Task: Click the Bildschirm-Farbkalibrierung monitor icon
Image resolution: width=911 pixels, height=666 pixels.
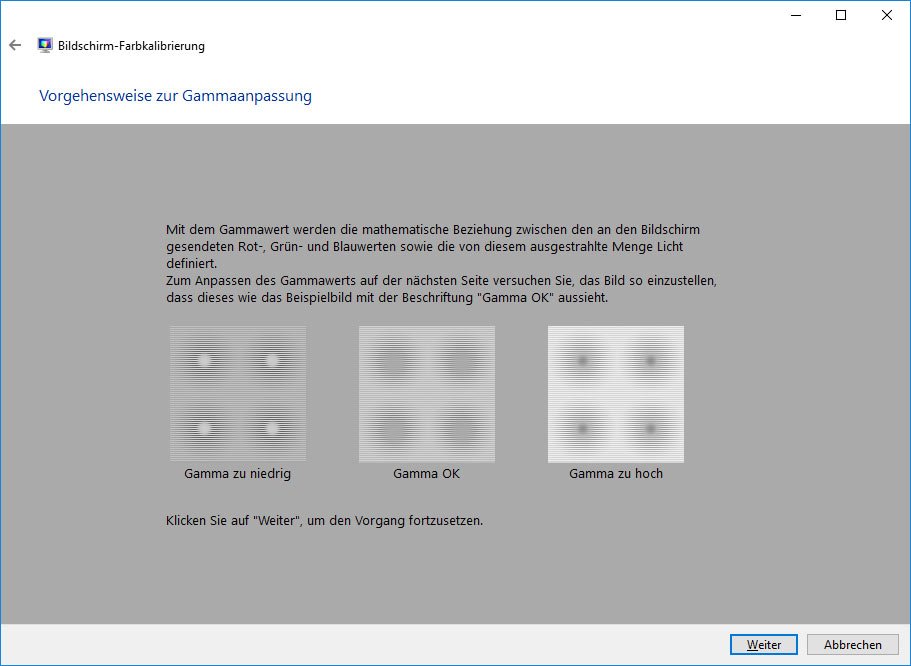Action: (45, 46)
